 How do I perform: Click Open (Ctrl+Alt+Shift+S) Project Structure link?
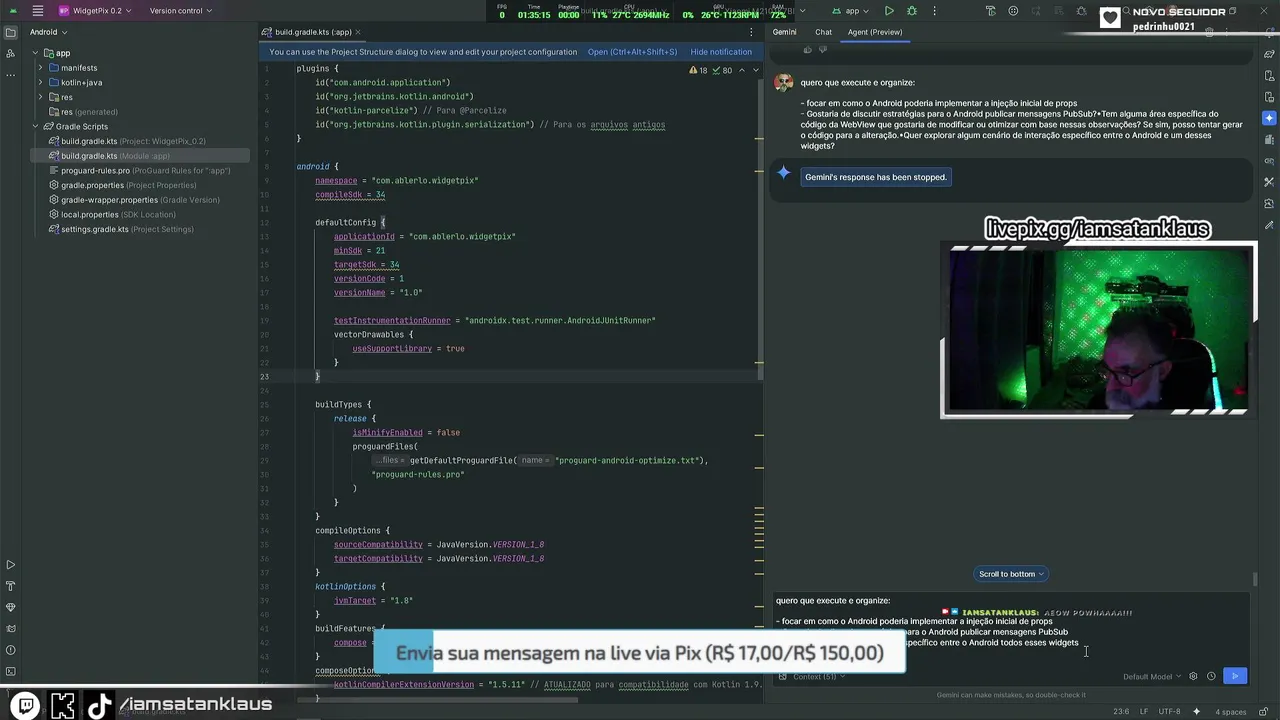632,52
